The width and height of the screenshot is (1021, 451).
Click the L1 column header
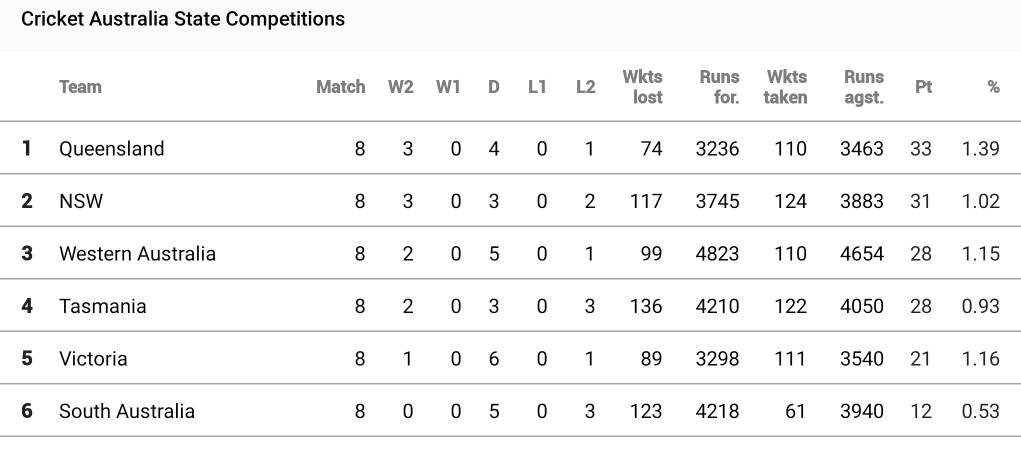pos(537,87)
